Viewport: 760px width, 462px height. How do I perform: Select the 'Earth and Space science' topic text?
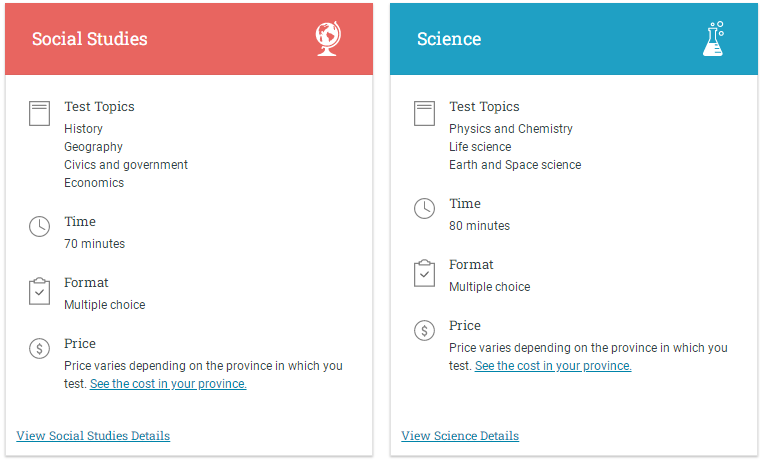point(515,165)
